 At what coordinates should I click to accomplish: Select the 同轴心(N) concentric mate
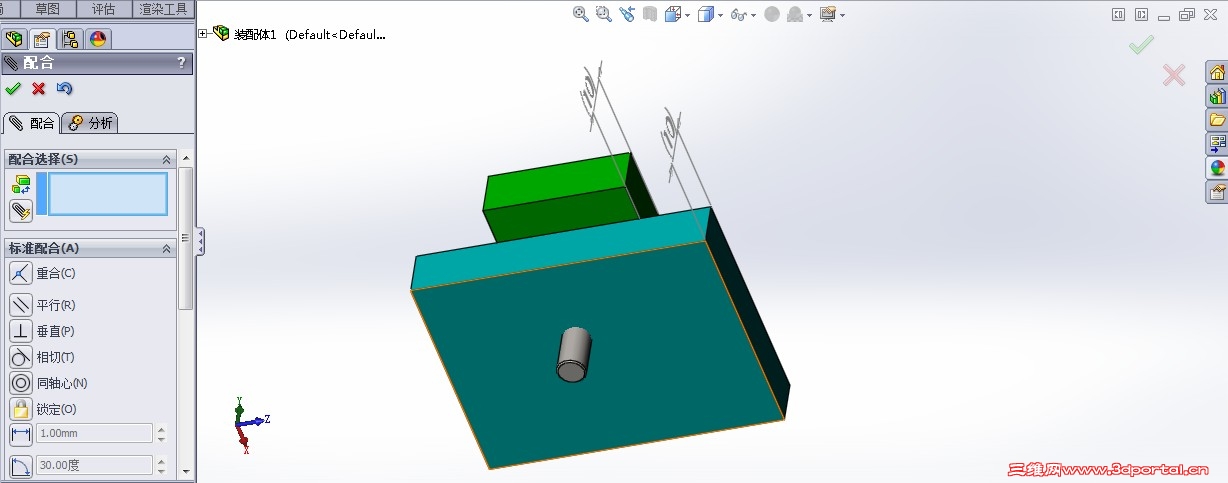pyautogui.click(x=21, y=383)
